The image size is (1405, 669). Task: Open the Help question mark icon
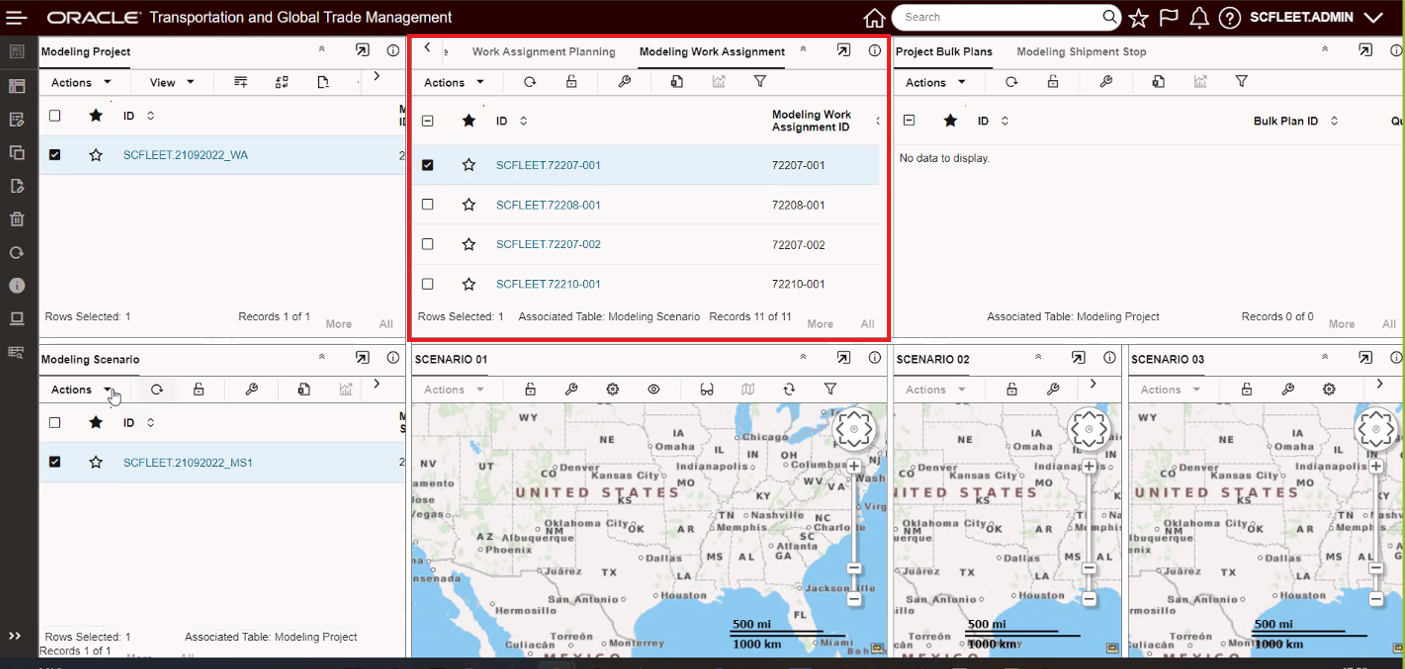click(1230, 18)
